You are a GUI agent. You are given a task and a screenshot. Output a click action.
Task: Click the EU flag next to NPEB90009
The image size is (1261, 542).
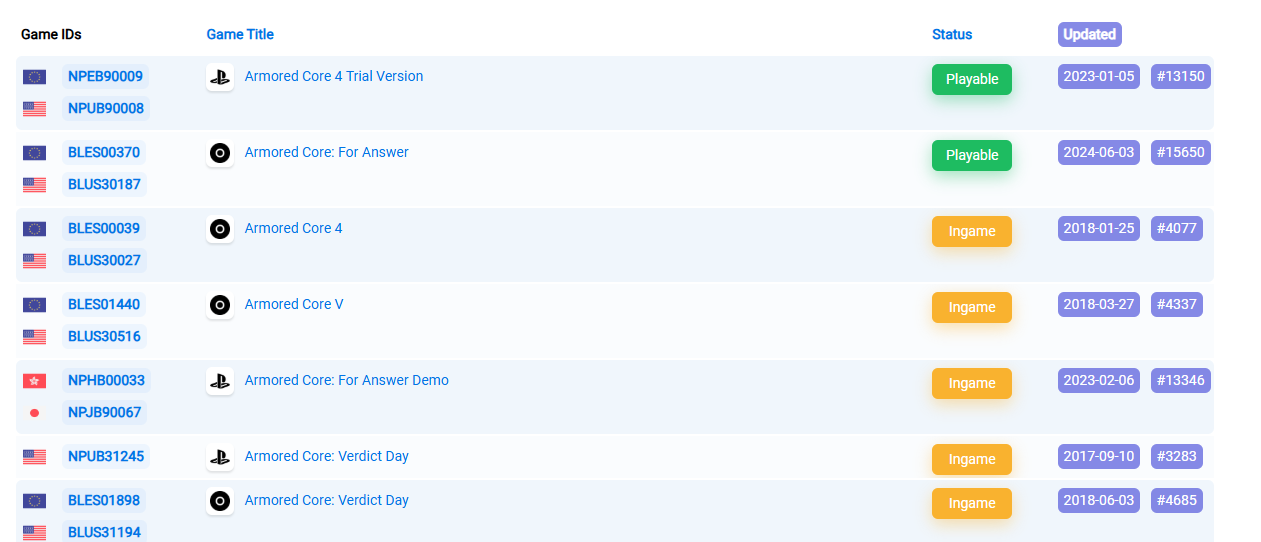(35, 77)
